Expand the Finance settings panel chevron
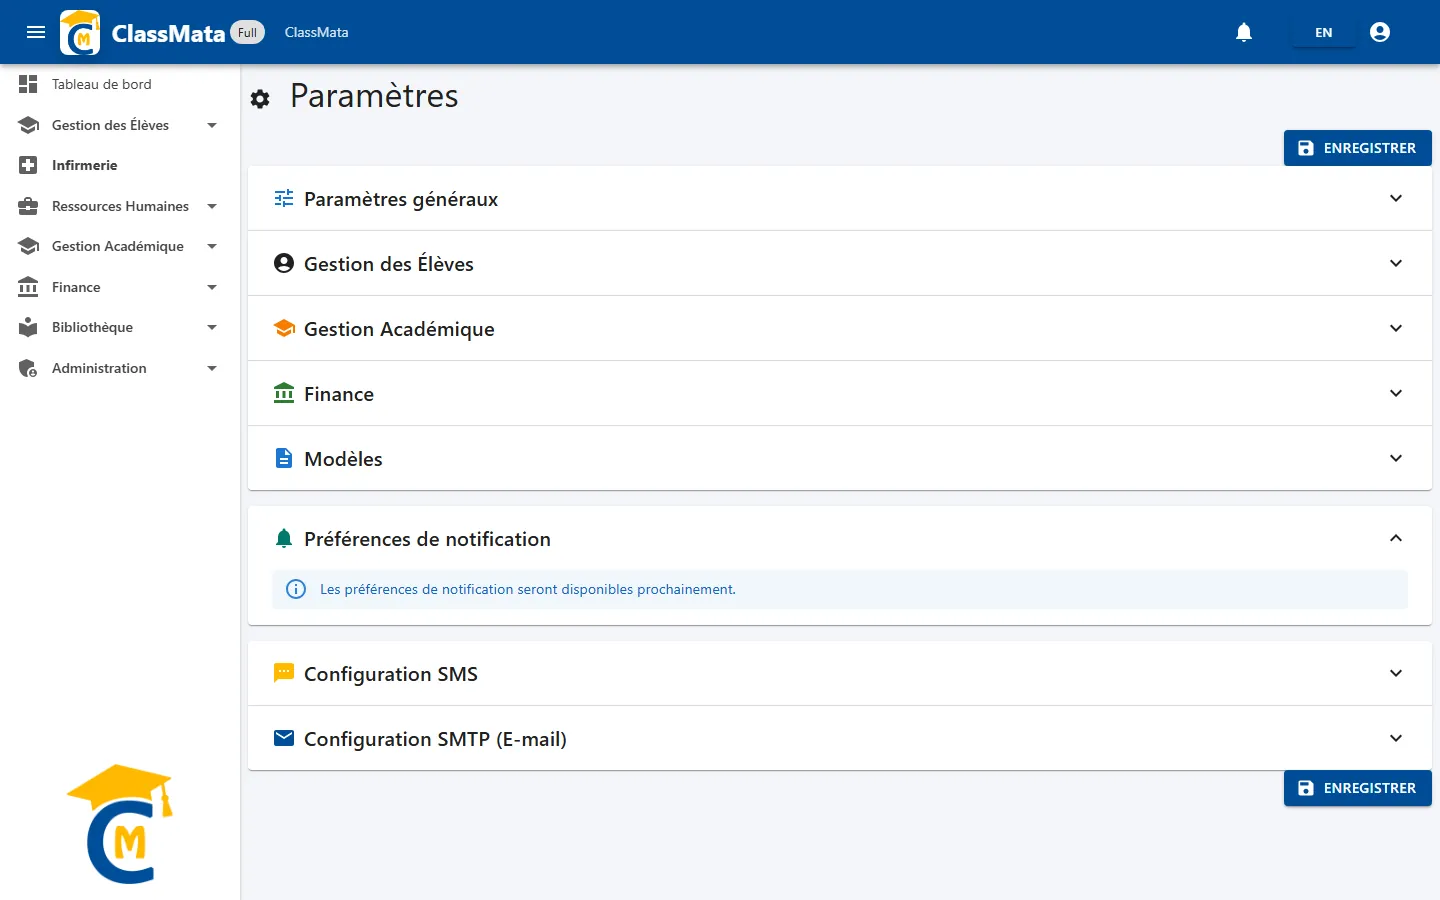1440x900 pixels. click(x=1396, y=393)
